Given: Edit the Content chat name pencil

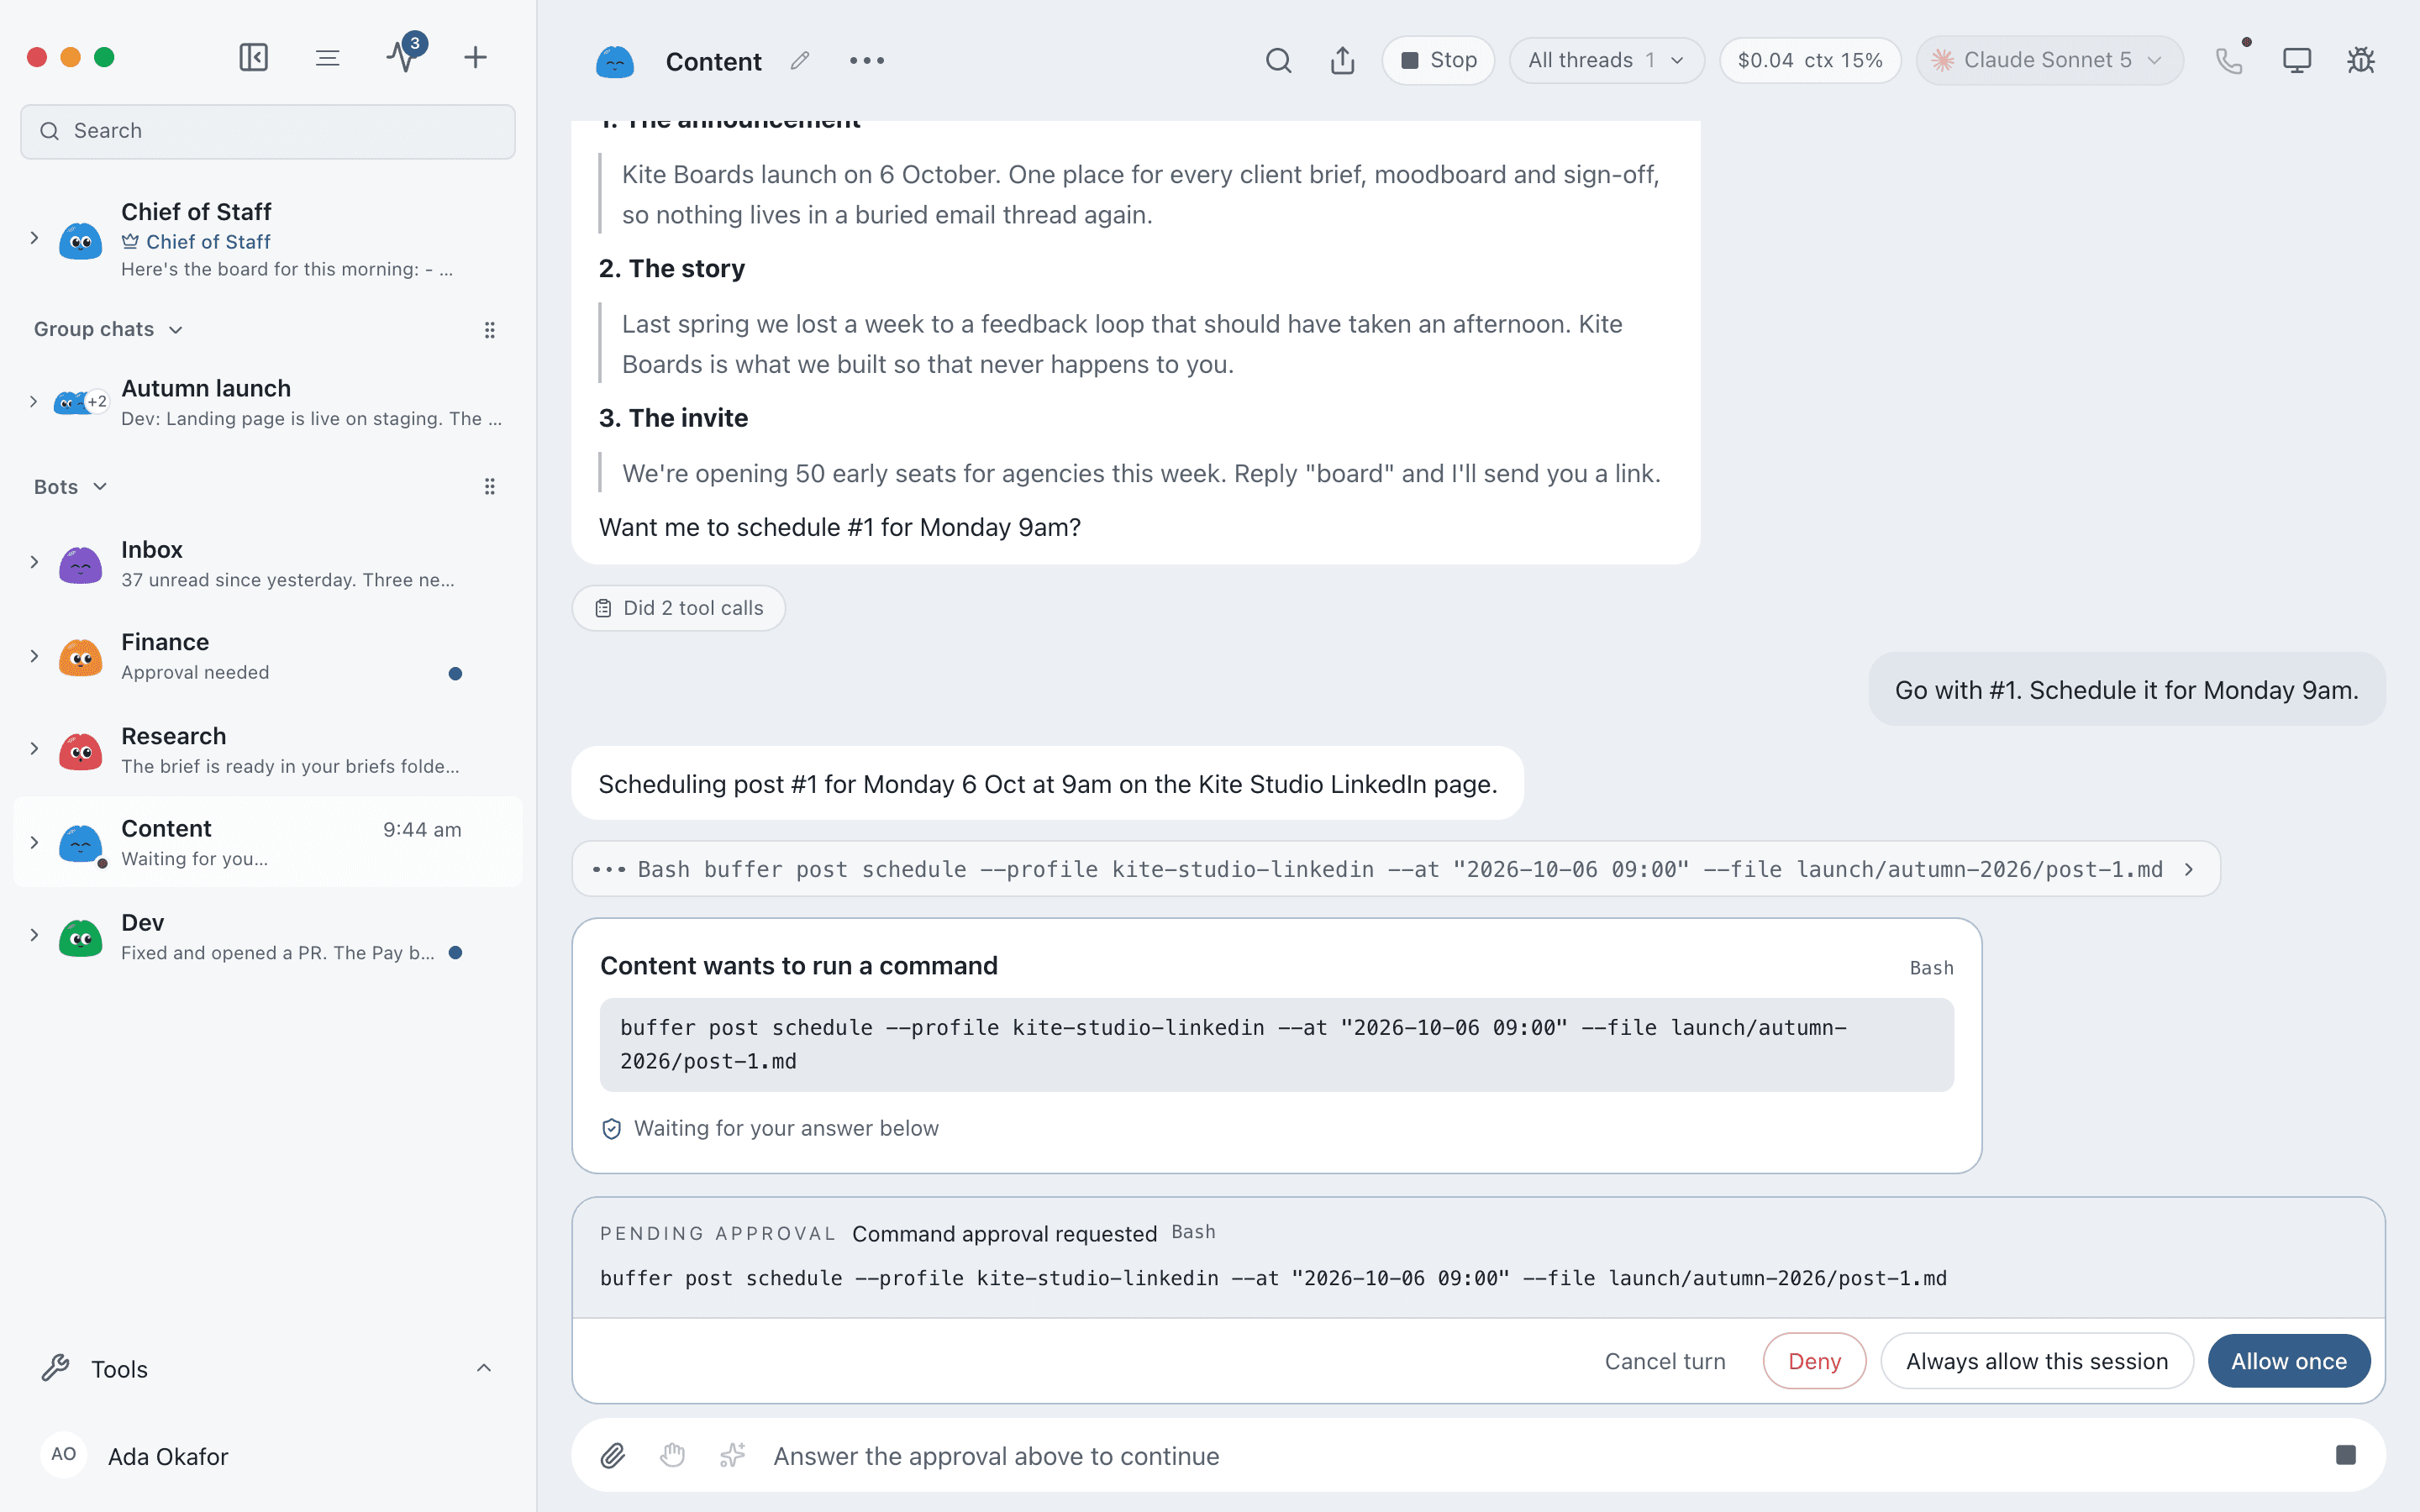Looking at the screenshot, I should [800, 61].
